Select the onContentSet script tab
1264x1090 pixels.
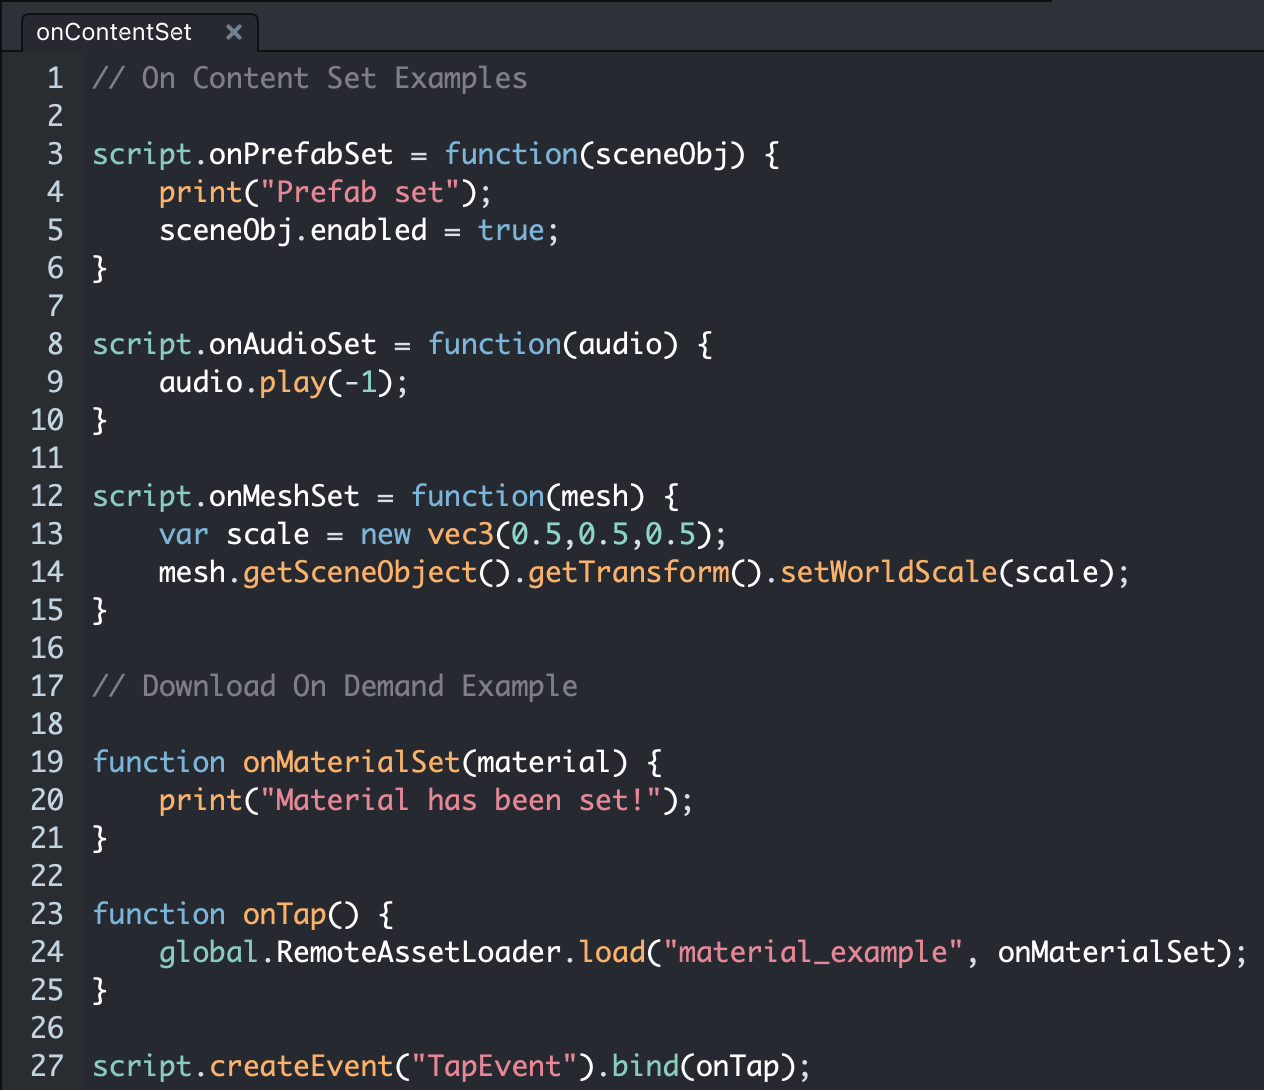coord(114,32)
